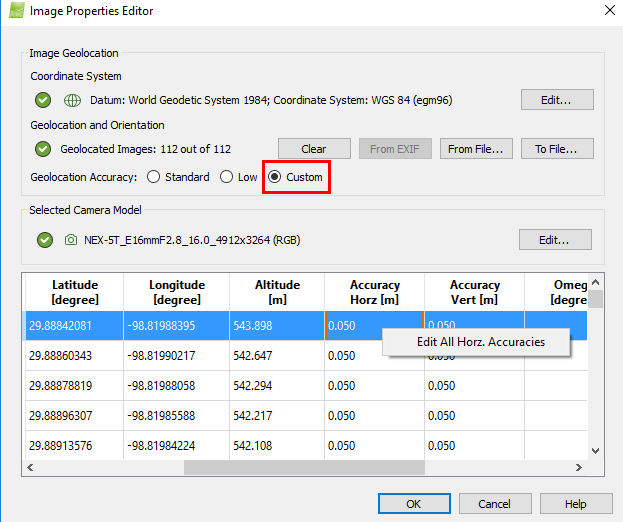Click the horizontal scrollbar under the table
Viewport: 623px width, 522px height.
[305, 467]
